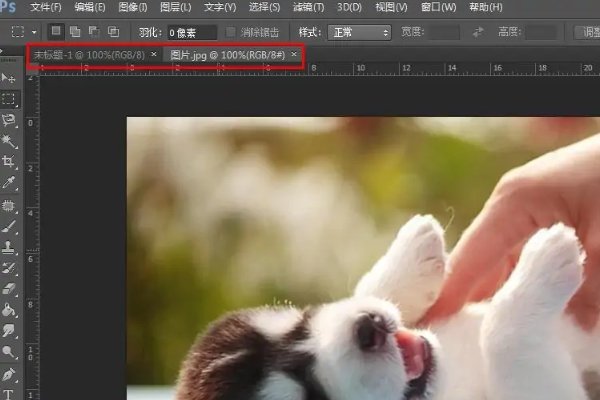This screenshot has width=600, height=400.
Task: Open the tool preset dropdown arrow
Action: click(34, 32)
